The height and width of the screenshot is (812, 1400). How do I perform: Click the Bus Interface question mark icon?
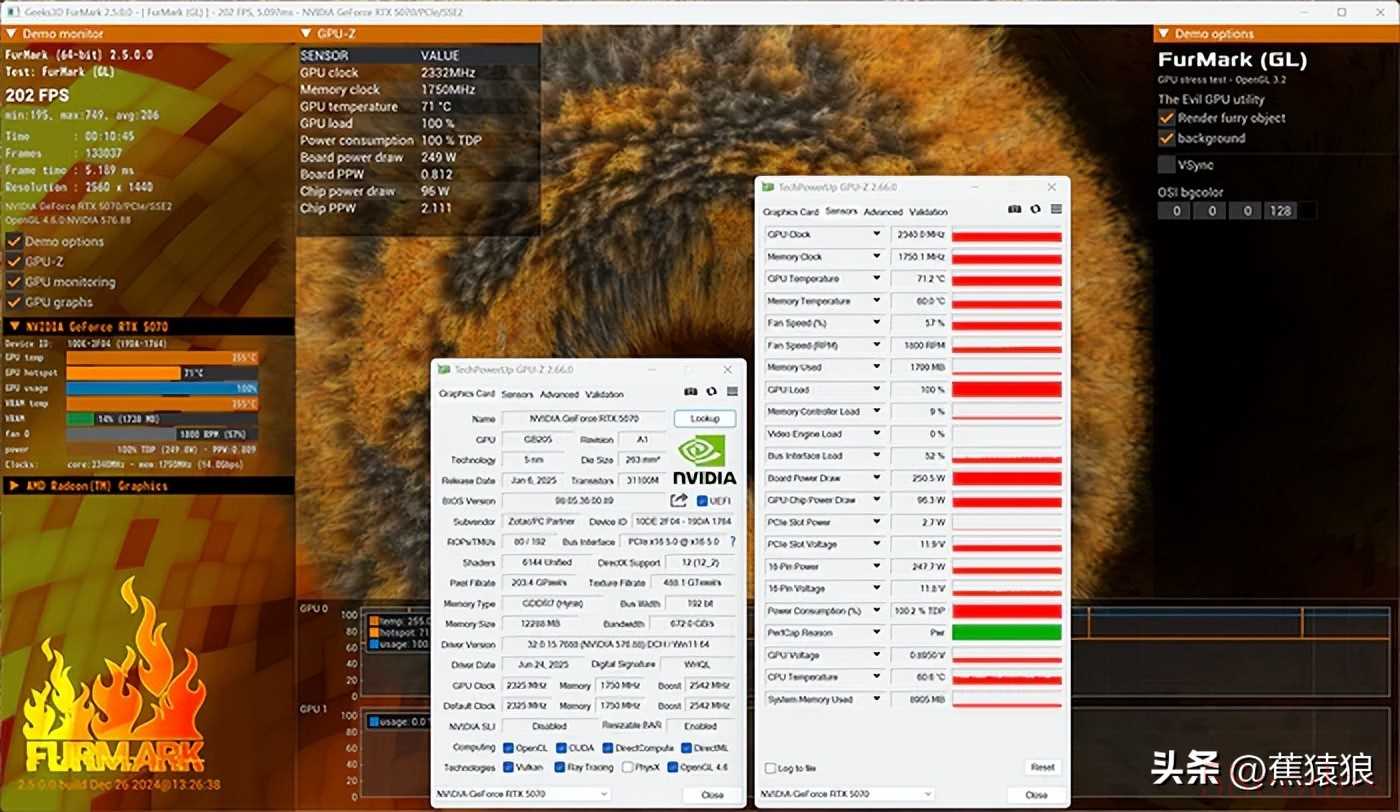click(733, 542)
